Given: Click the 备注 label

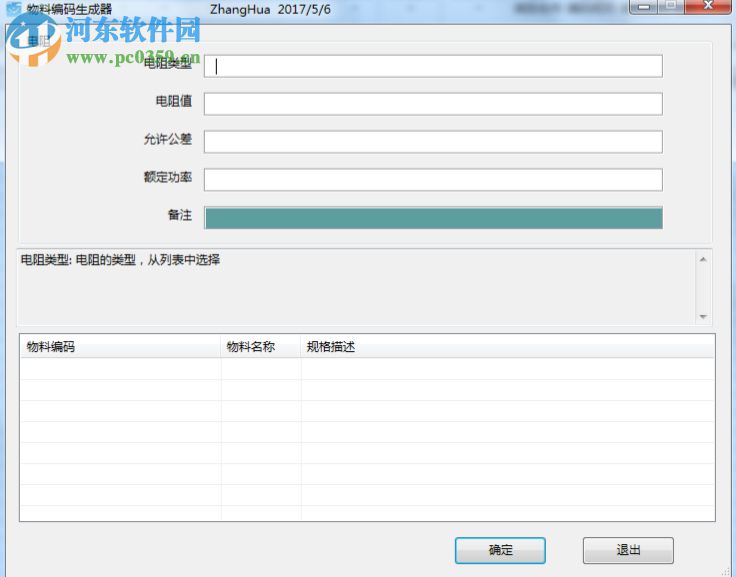Looking at the screenshot, I should click(180, 215).
